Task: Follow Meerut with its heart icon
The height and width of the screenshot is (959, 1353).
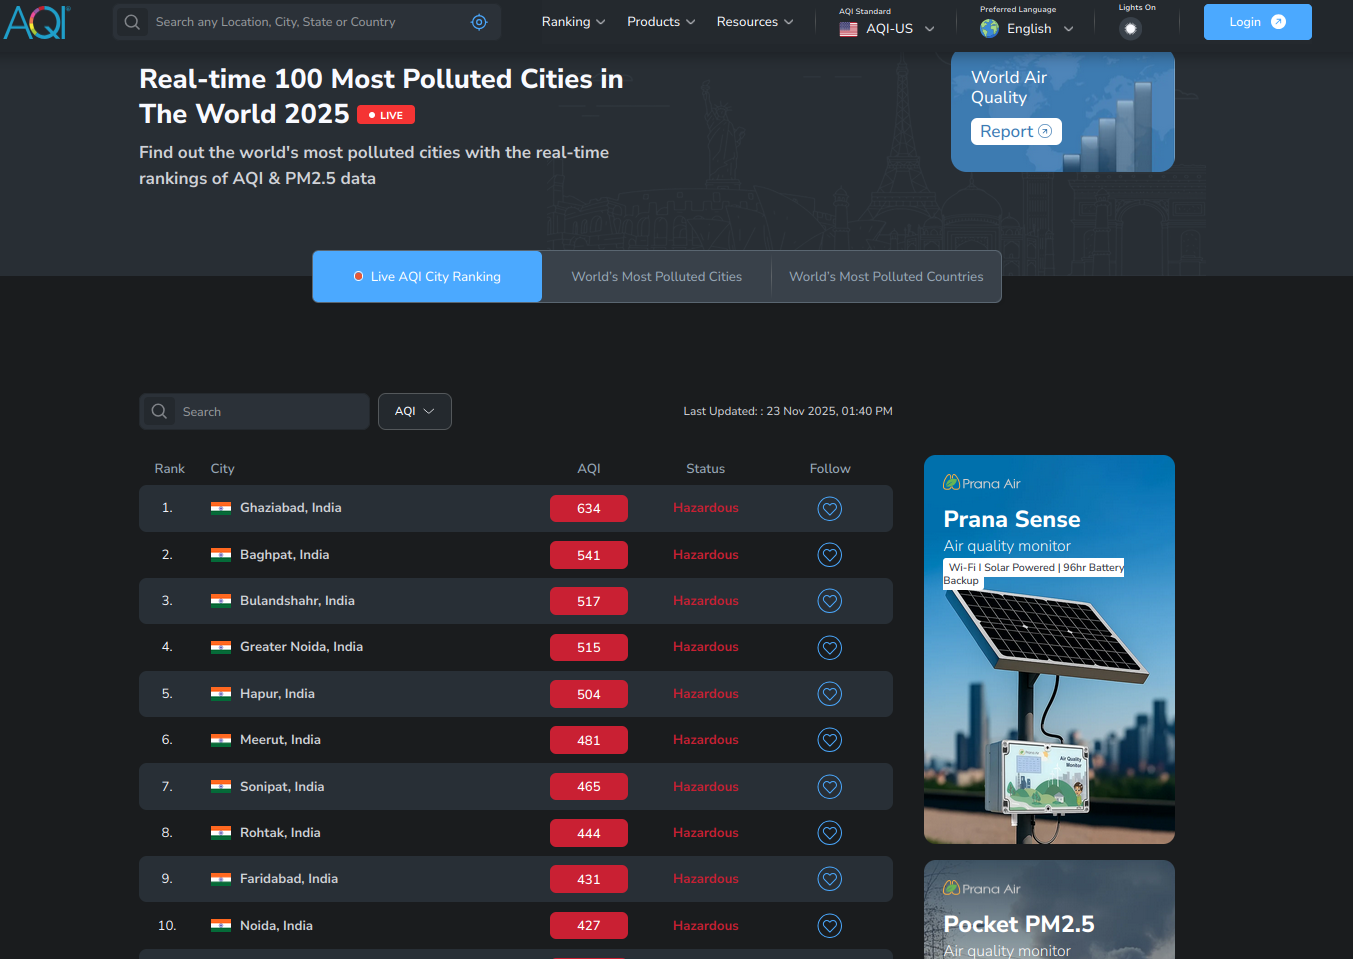Action: 829,740
